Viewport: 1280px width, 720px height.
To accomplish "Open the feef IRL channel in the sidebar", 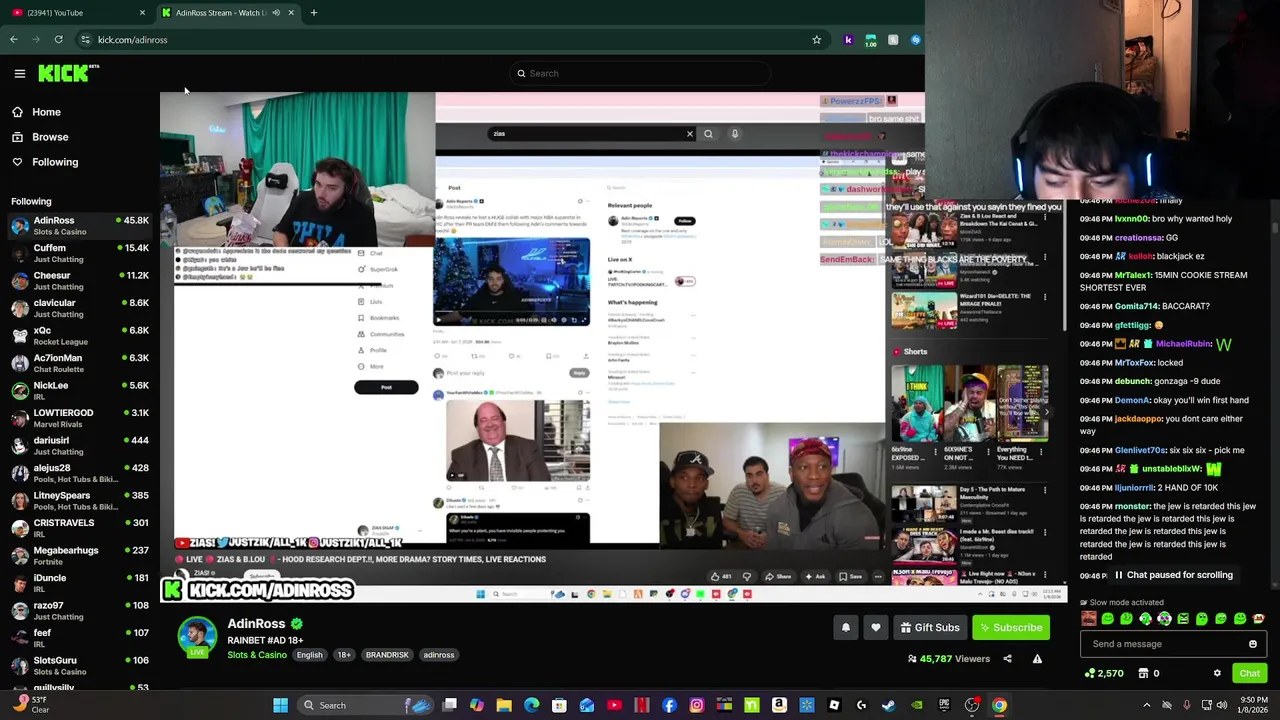I will 80,638.
